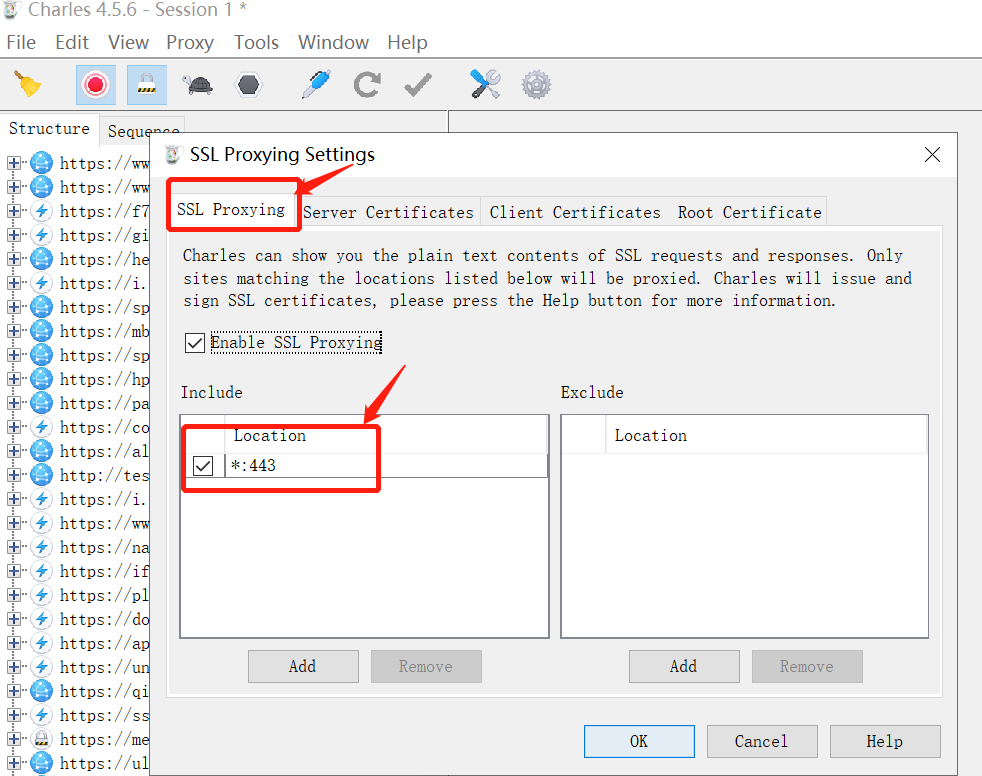Repeat request with the refresh icon
The height and width of the screenshot is (776, 982).
[x=367, y=85]
